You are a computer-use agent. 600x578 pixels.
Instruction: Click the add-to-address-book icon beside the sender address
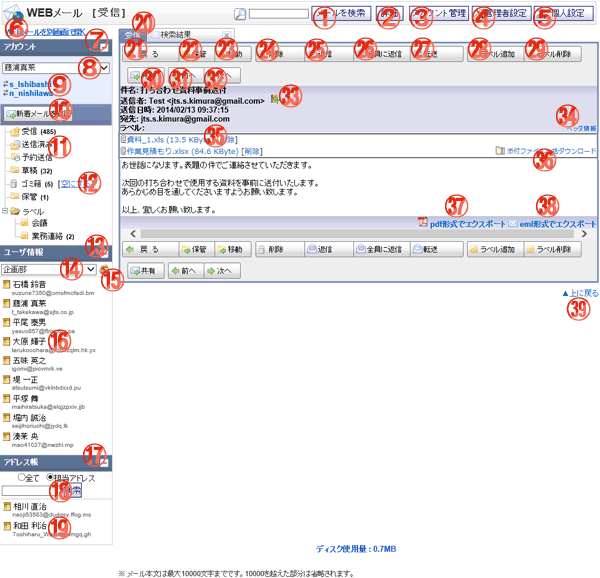coord(274,100)
